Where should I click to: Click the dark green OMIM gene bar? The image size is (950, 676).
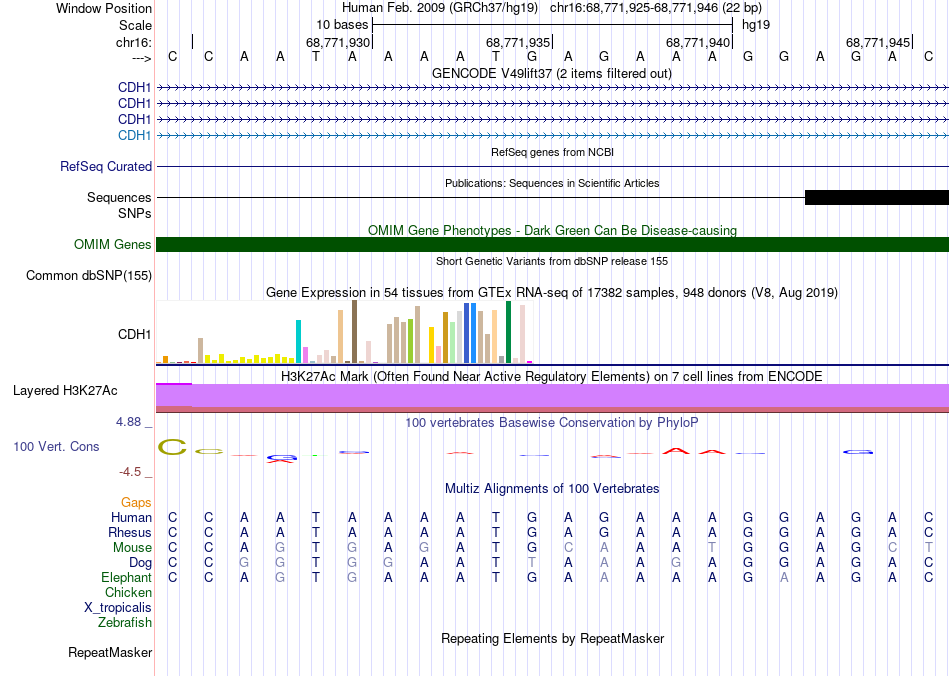click(x=552, y=245)
